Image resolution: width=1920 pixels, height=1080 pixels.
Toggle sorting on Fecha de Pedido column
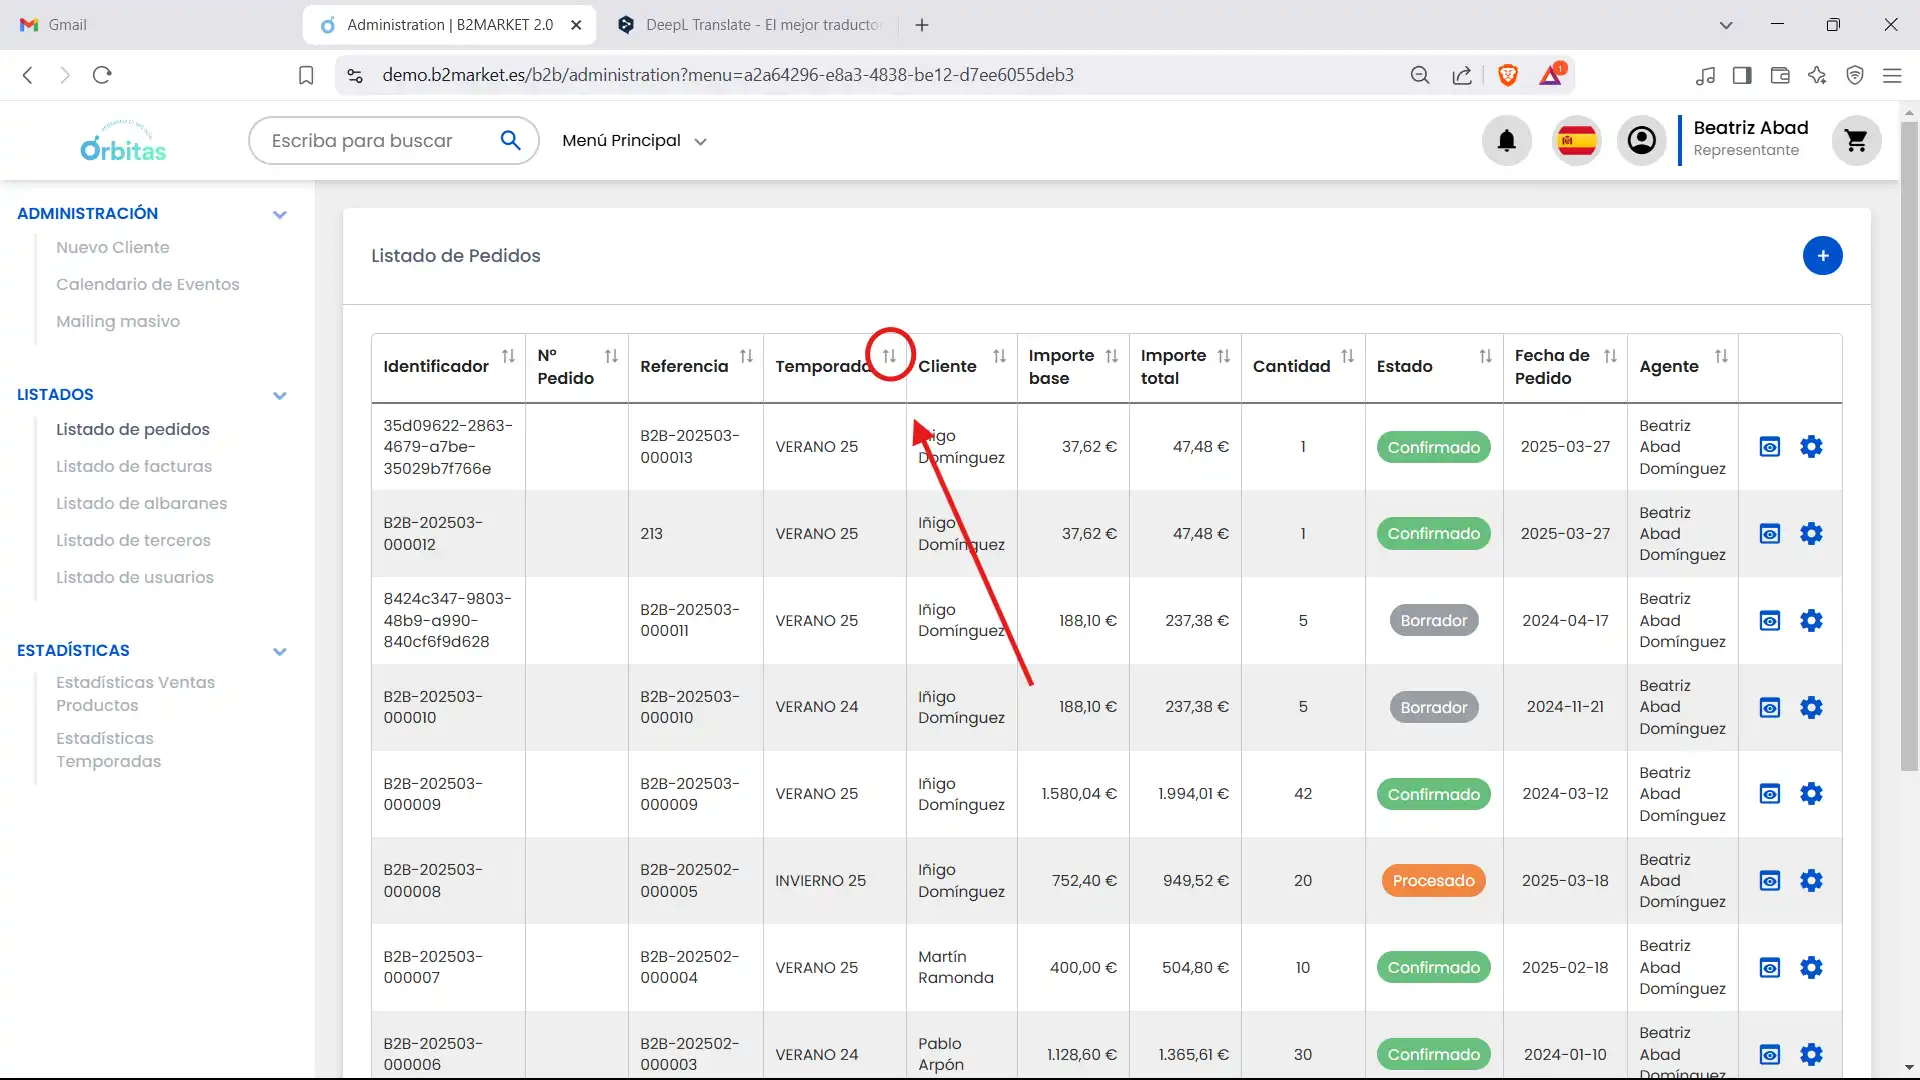[x=1609, y=356]
